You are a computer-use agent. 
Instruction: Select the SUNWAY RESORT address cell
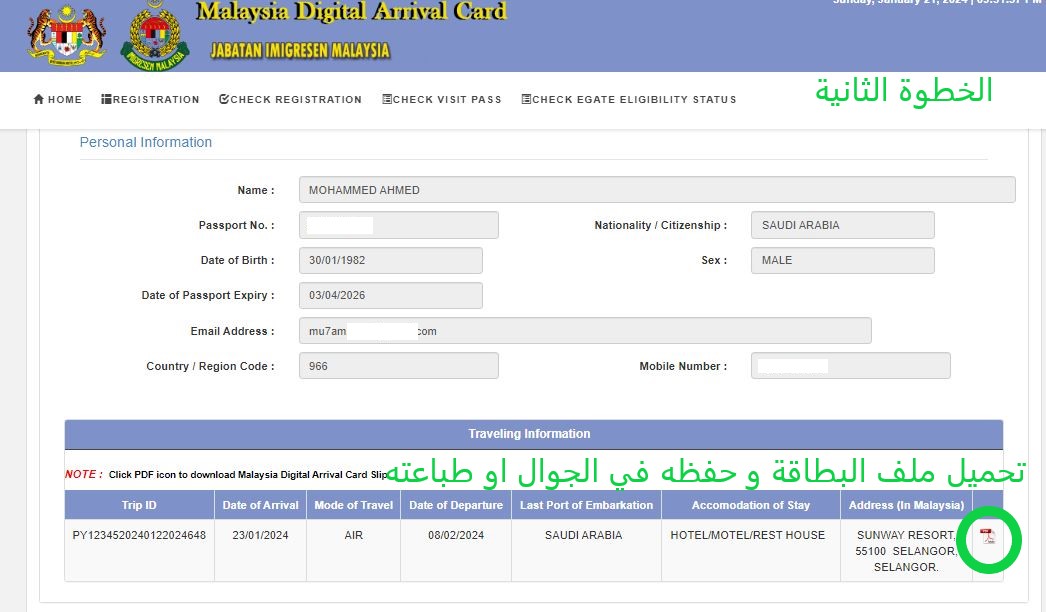906,551
